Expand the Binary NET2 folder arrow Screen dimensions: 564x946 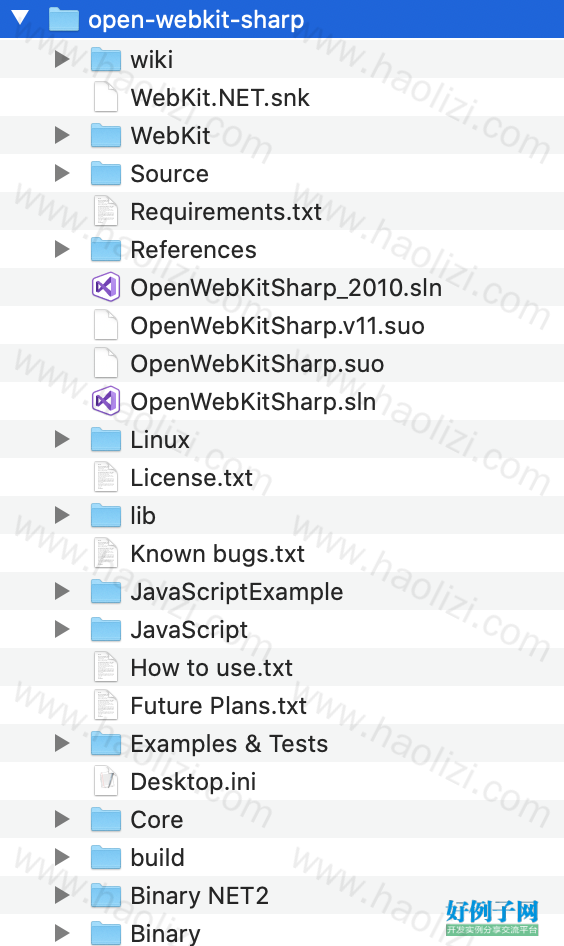[x=62, y=895]
